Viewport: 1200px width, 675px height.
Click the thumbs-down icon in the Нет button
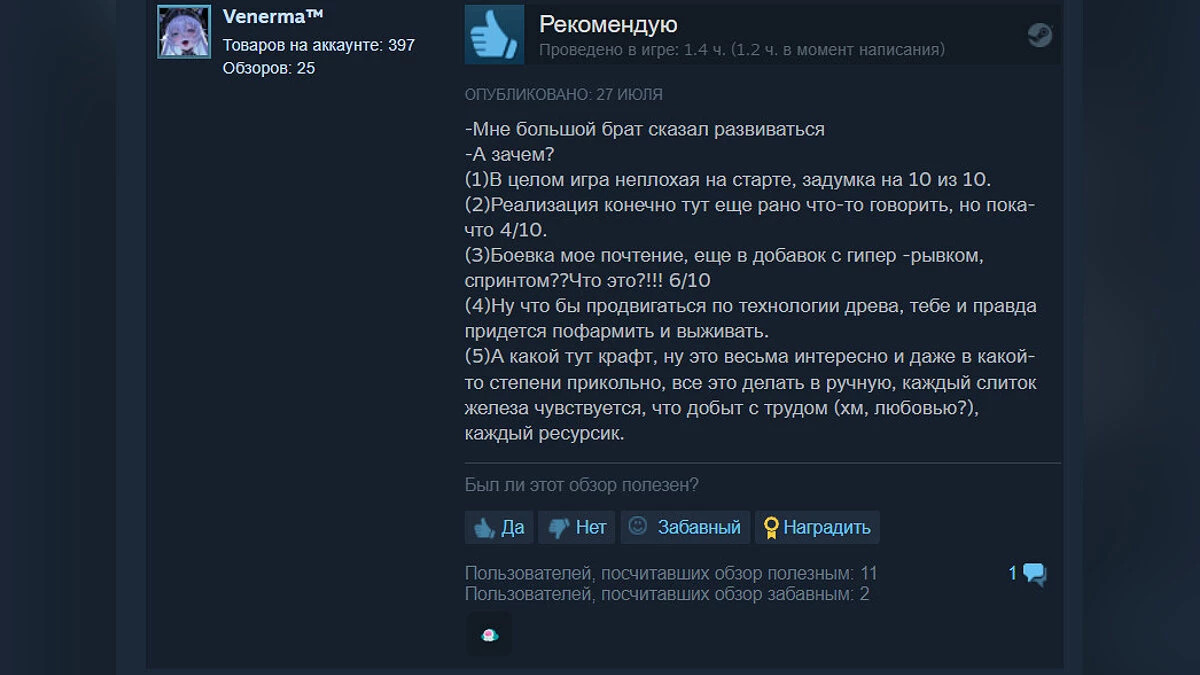(x=559, y=527)
